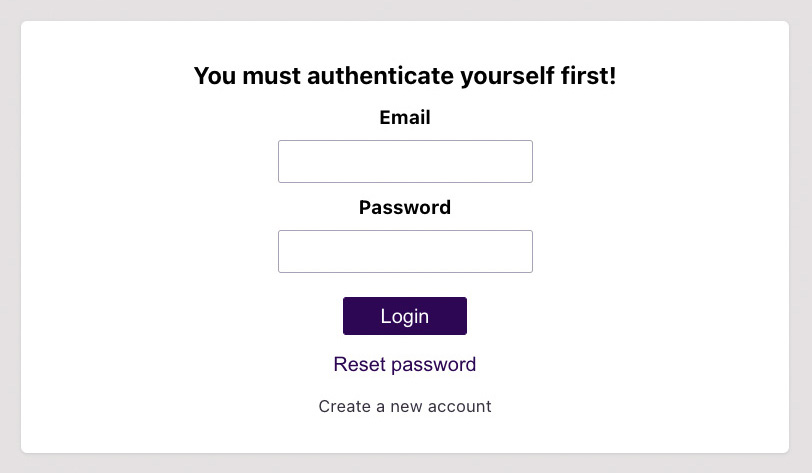The image size is (812, 473).
Task: Select the empty box under Password
Action: (x=405, y=251)
